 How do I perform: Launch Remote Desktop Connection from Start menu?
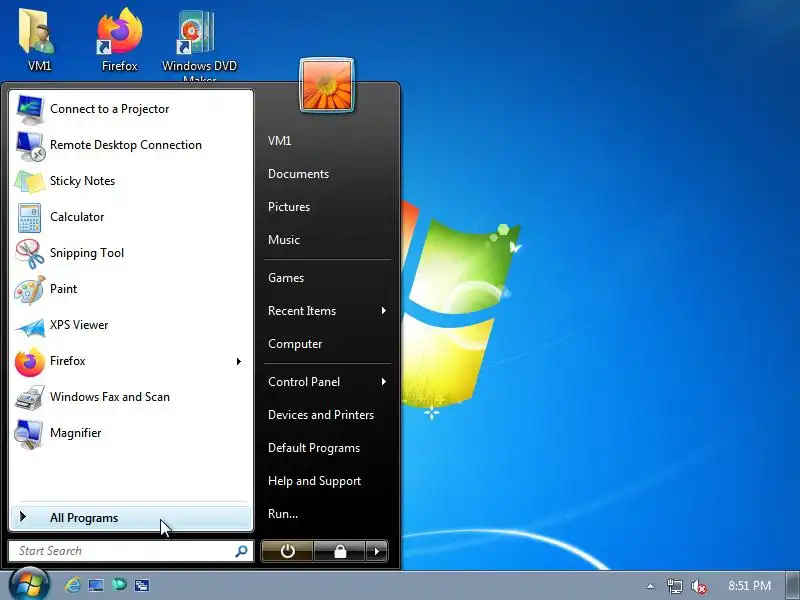click(131, 145)
